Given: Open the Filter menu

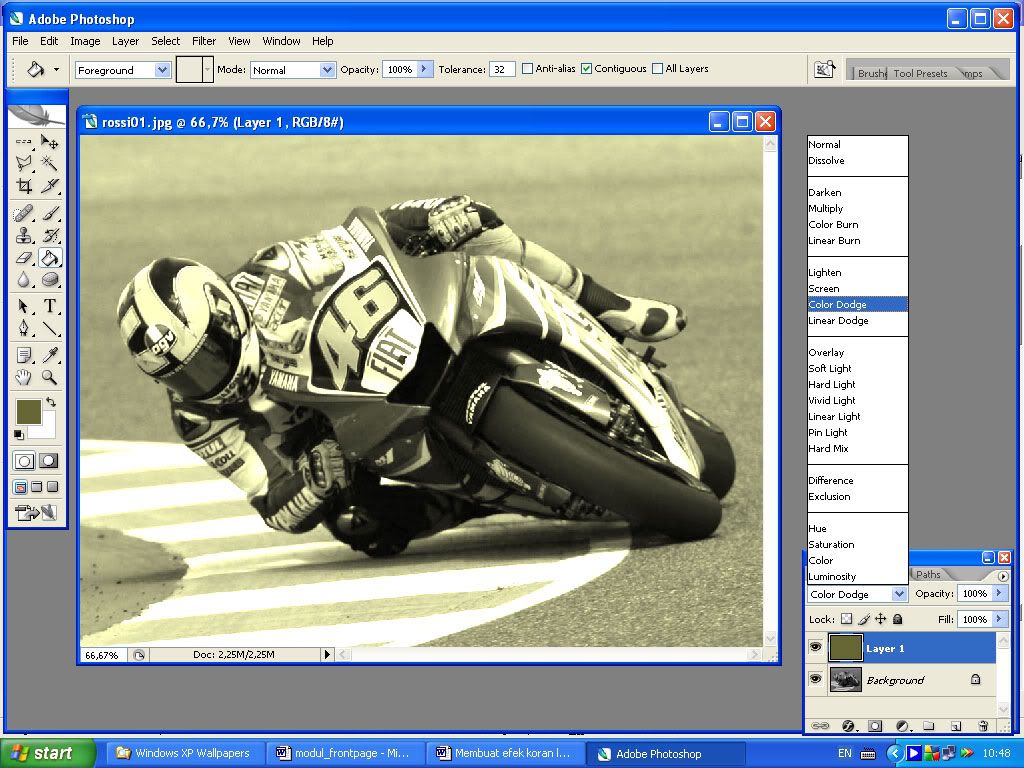Looking at the screenshot, I should pos(204,40).
